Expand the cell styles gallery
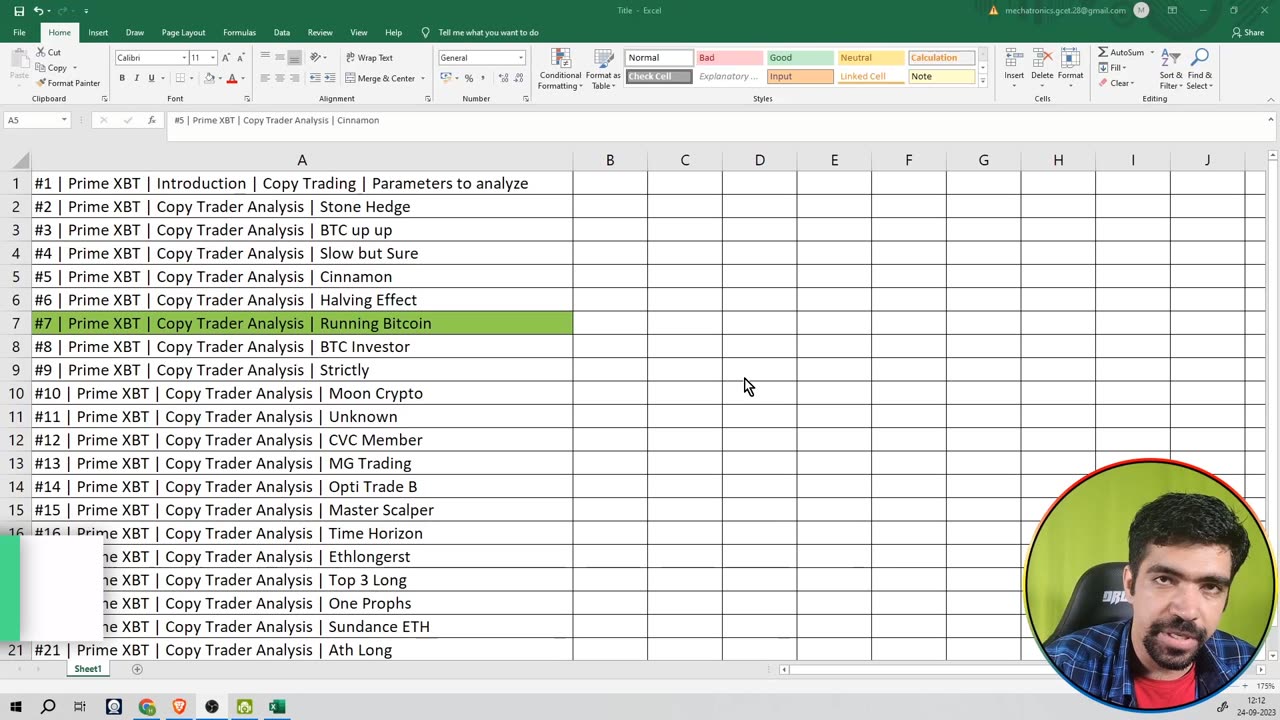The image size is (1280, 720). 982,81
